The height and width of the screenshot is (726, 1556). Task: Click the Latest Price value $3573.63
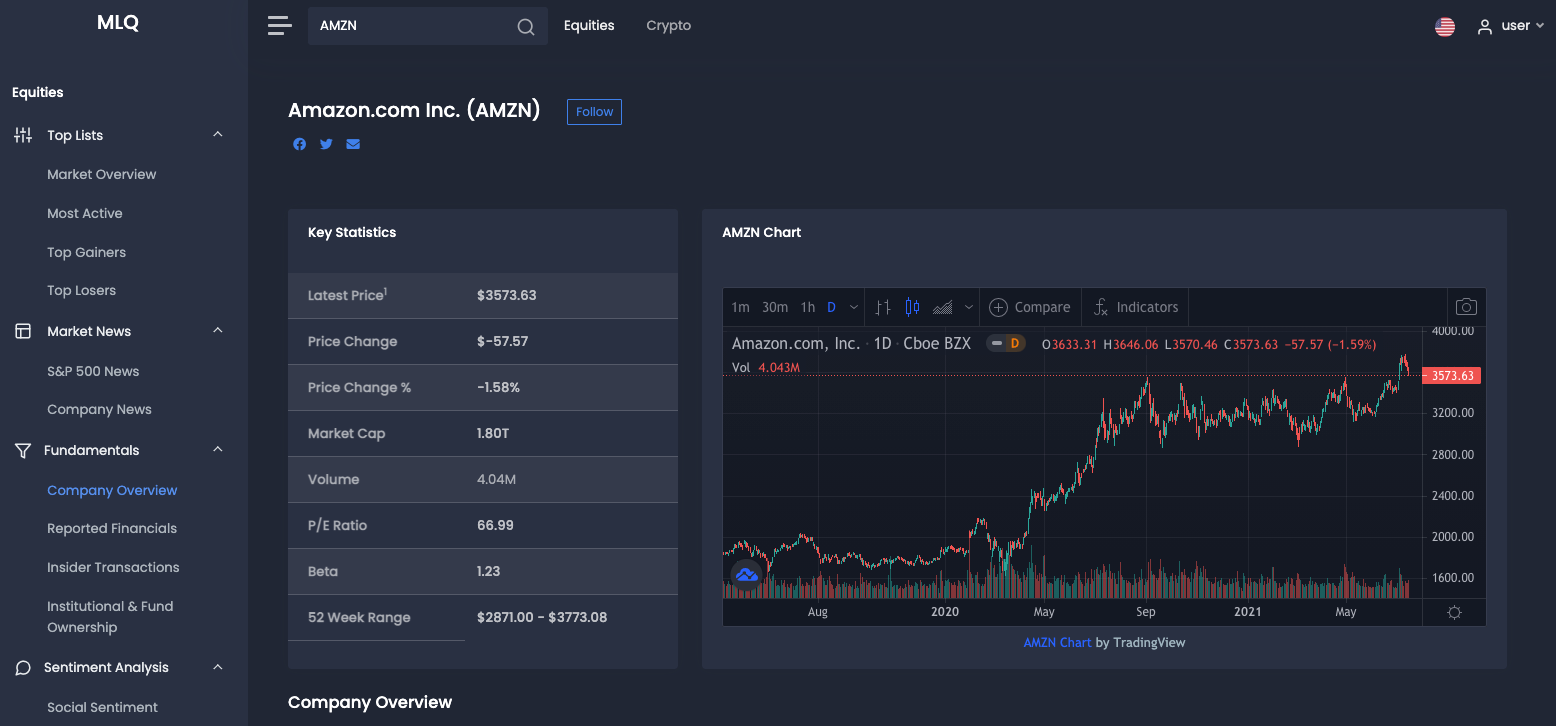507,296
